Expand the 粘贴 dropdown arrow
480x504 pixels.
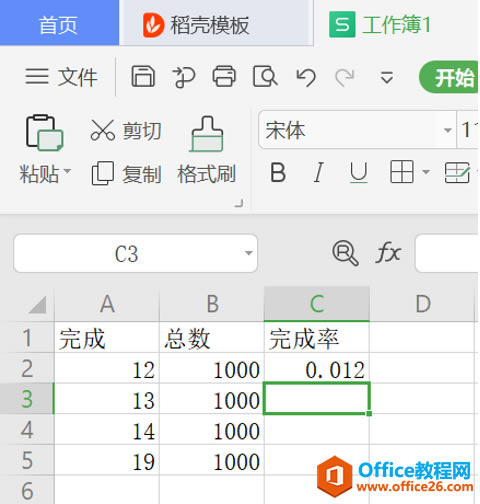coord(67,171)
